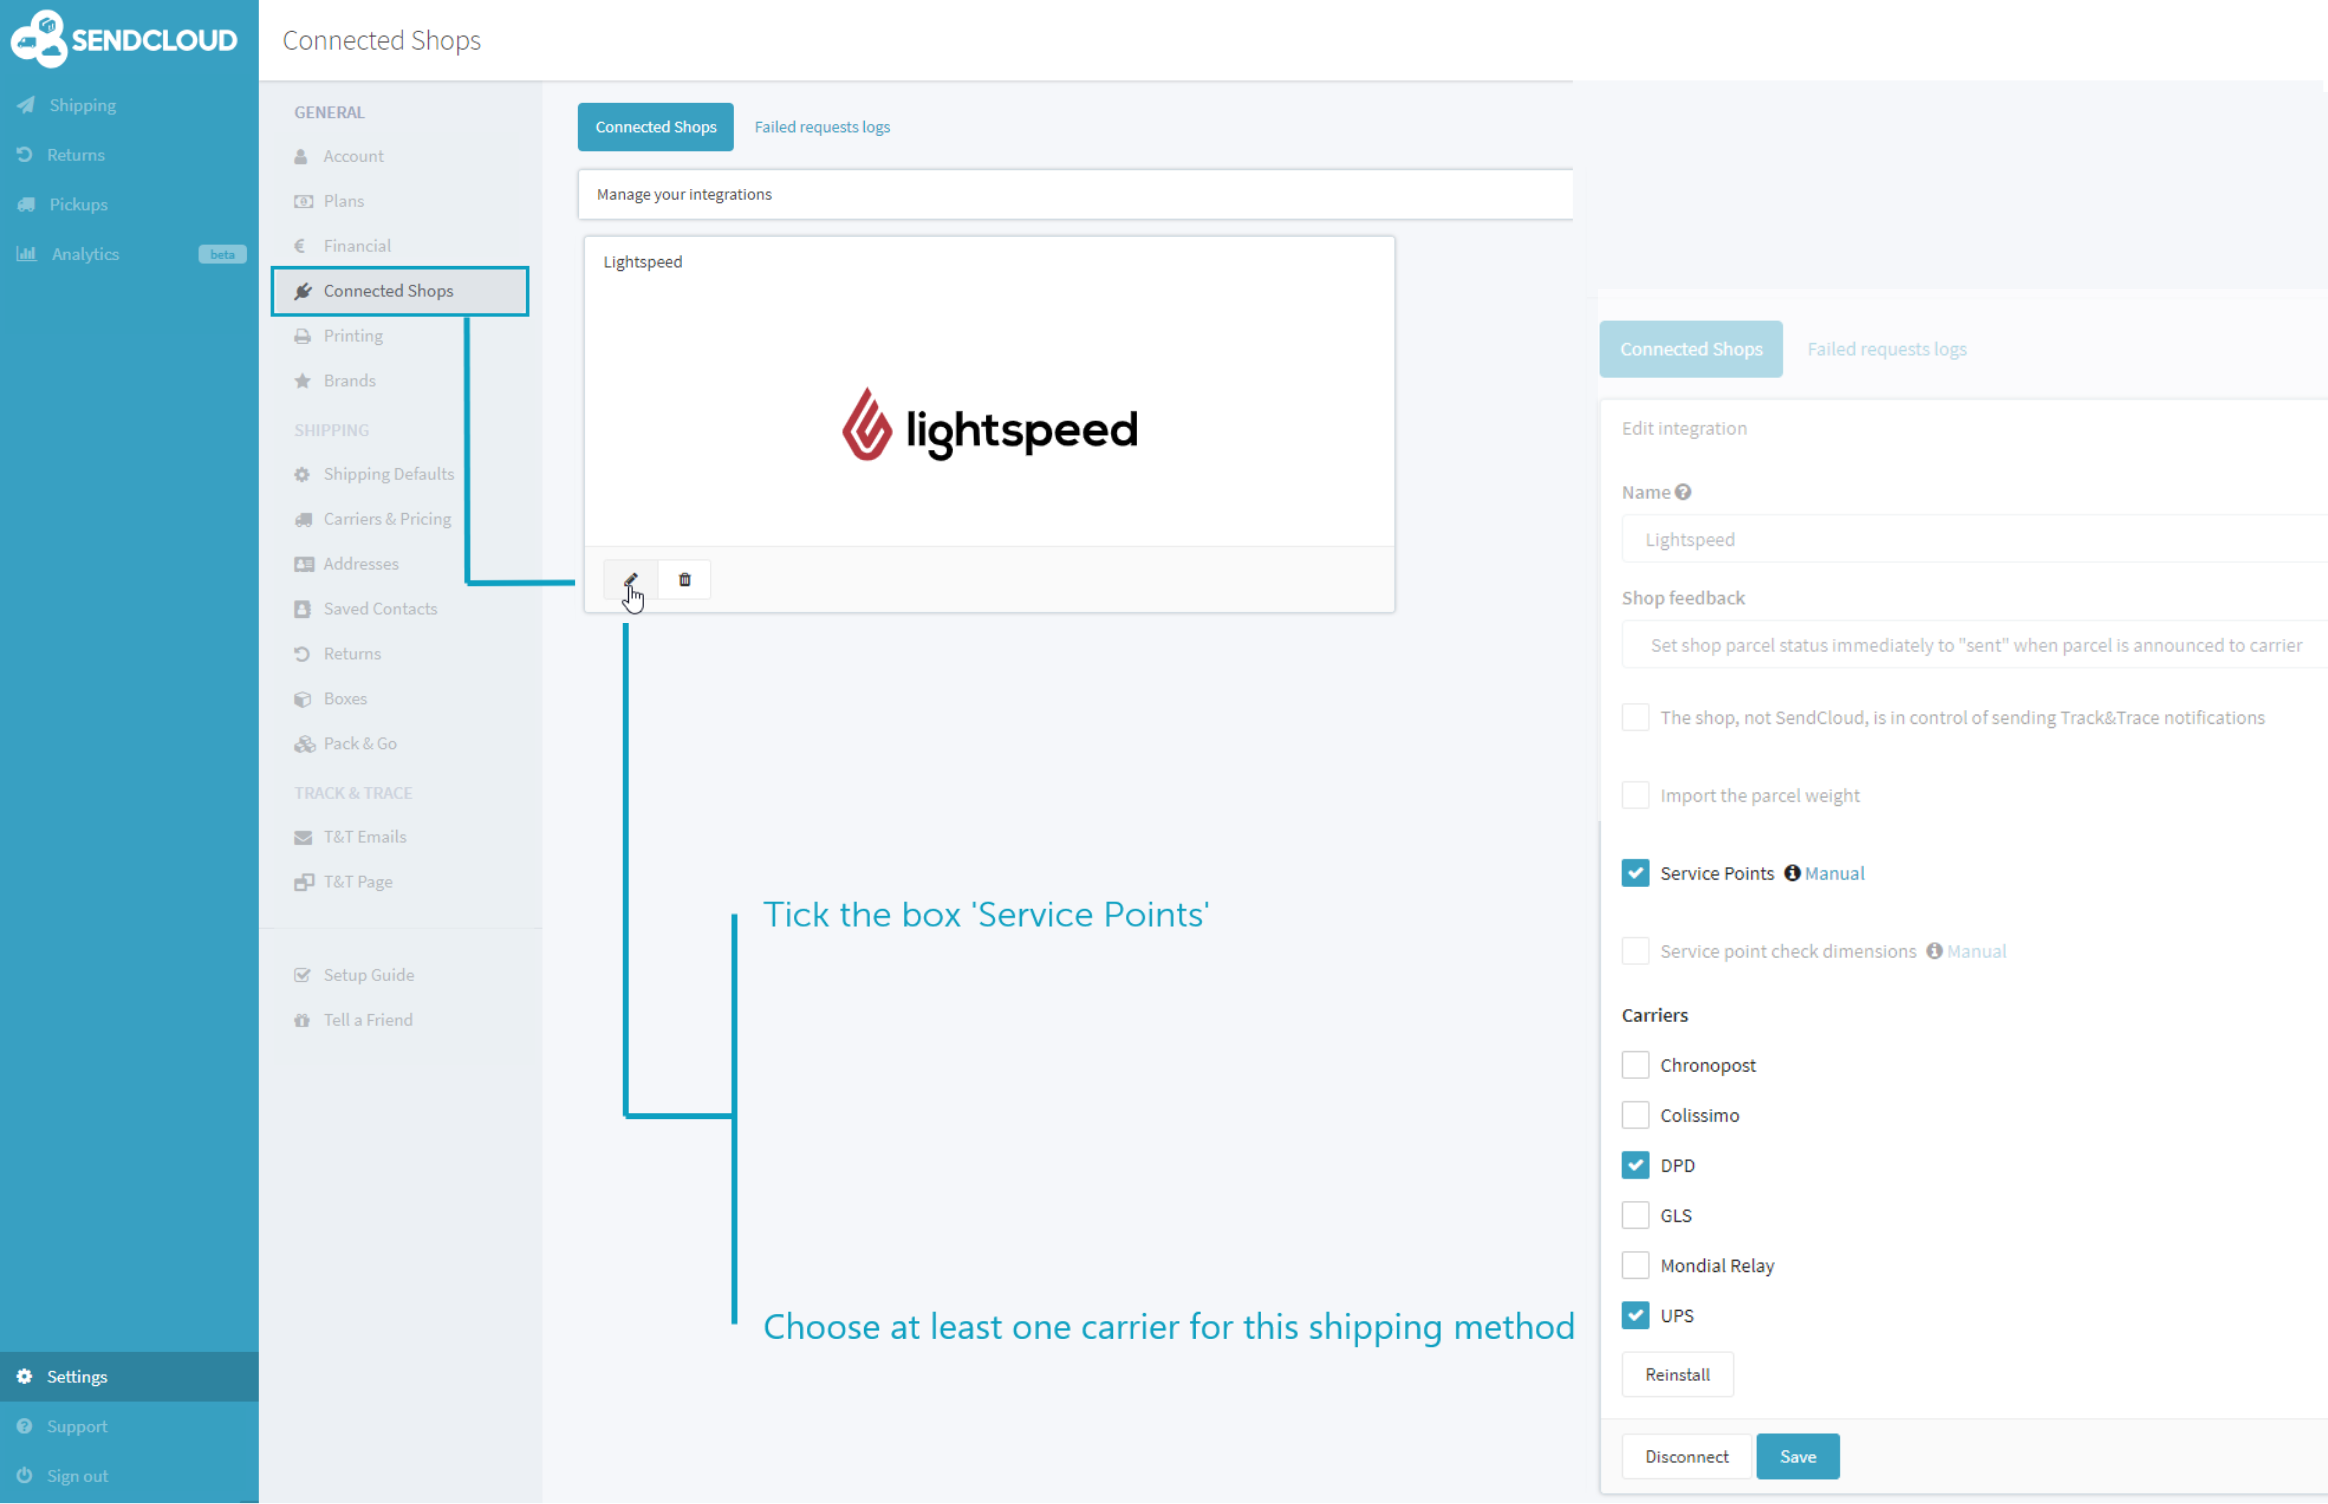The image size is (2328, 1504).
Task: Open Shipping in the main sidebar
Action: coord(82,105)
